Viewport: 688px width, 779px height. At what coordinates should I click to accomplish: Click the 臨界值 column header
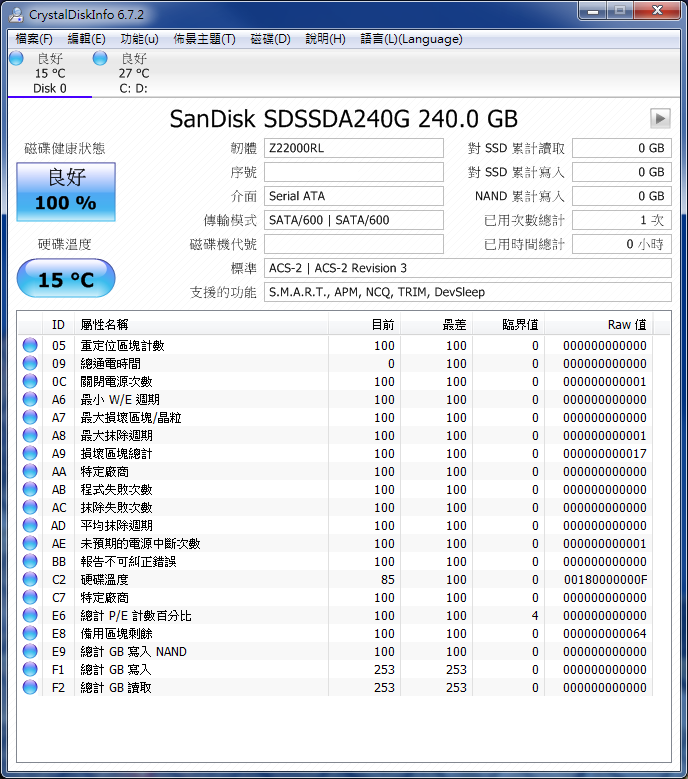pyautogui.click(x=508, y=324)
